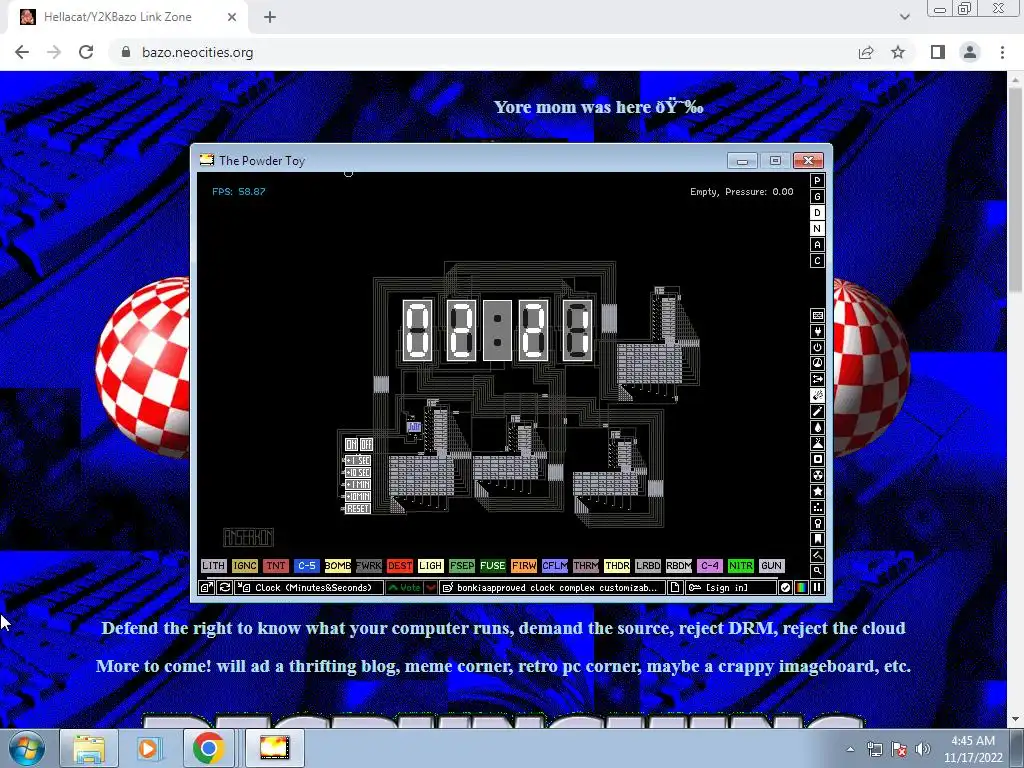Open Windows Media Player from the taskbar
This screenshot has width=1024, height=768.
click(x=148, y=748)
